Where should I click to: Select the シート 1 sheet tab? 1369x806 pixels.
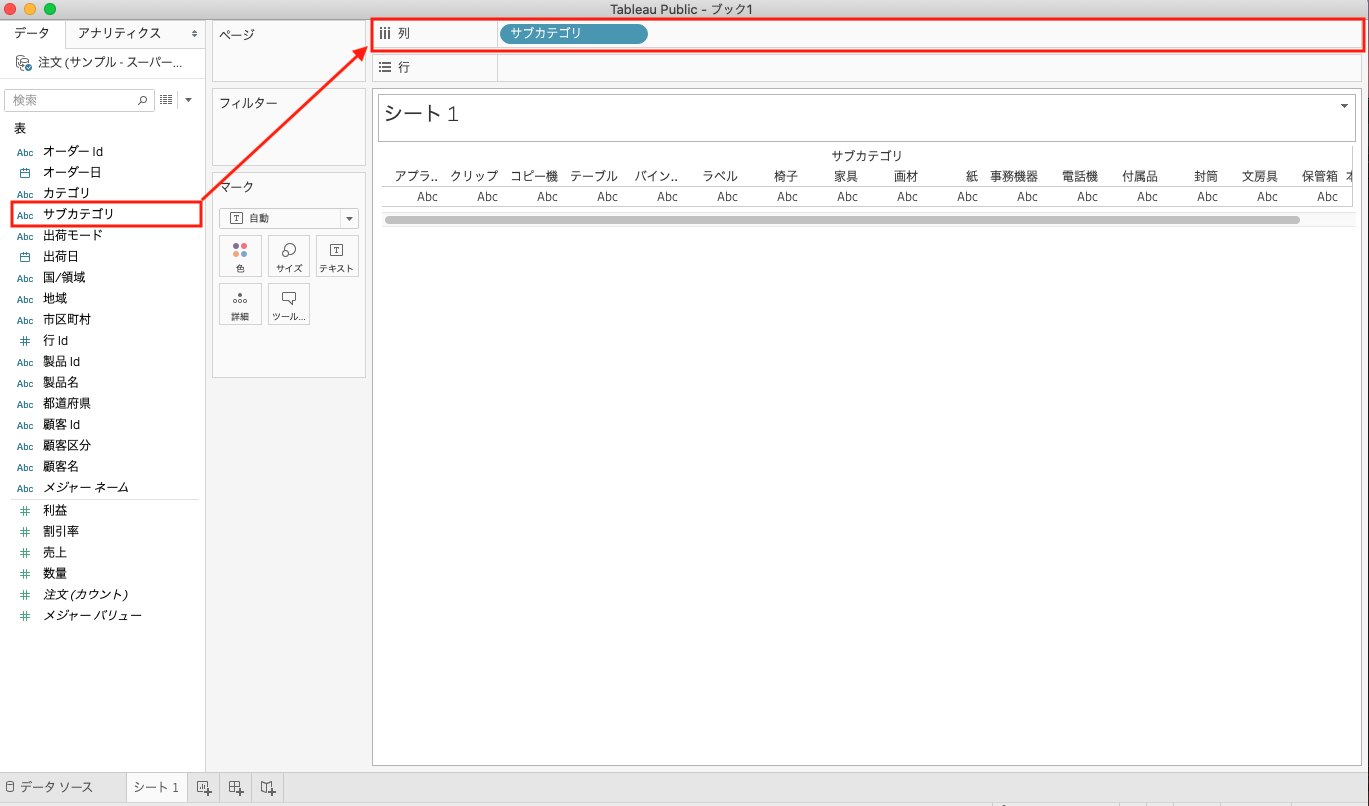[156, 787]
